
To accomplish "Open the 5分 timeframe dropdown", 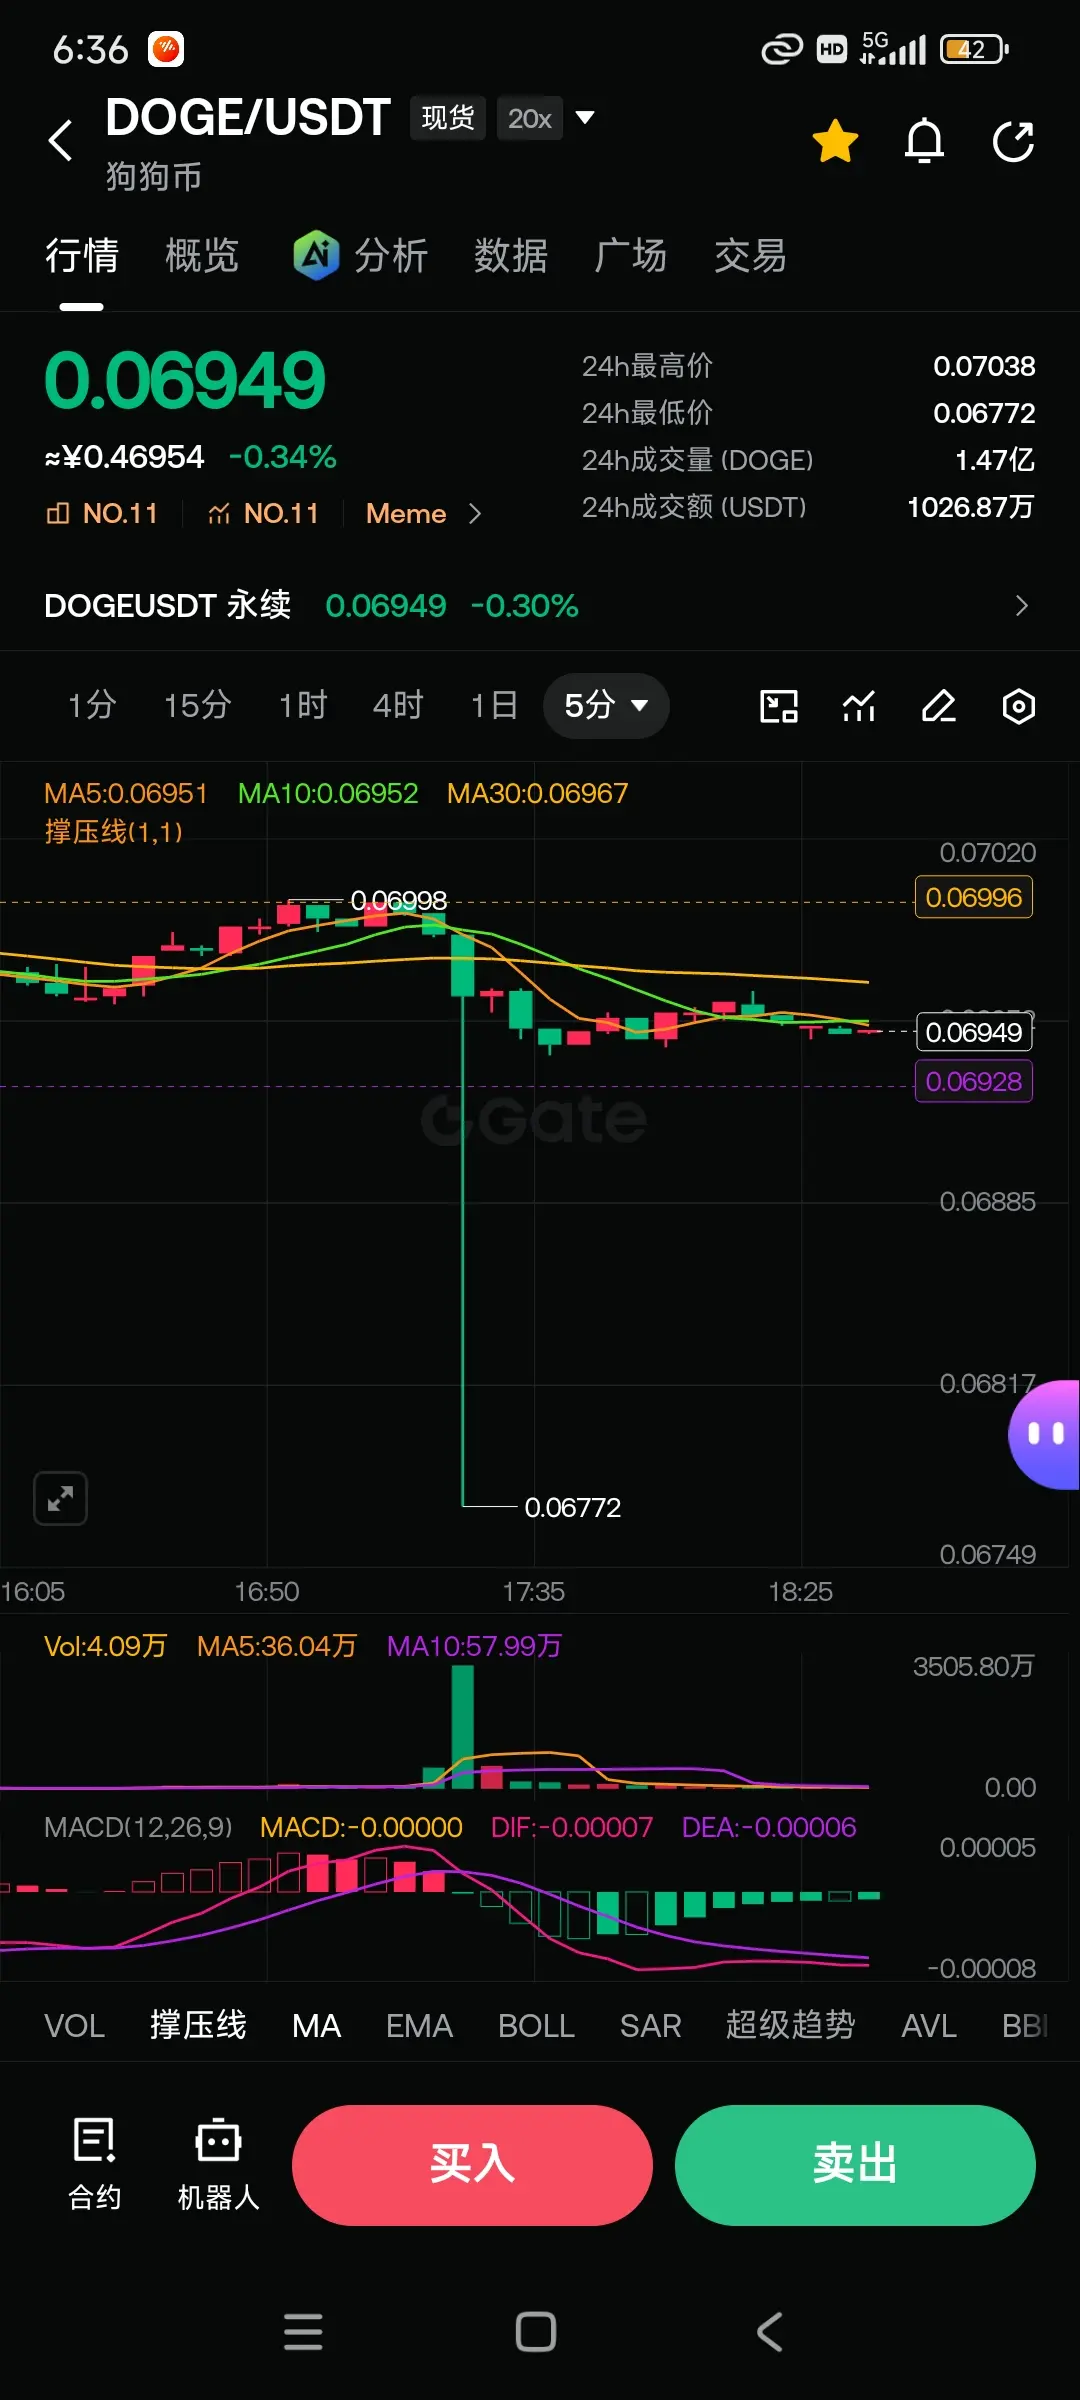I will pos(606,705).
